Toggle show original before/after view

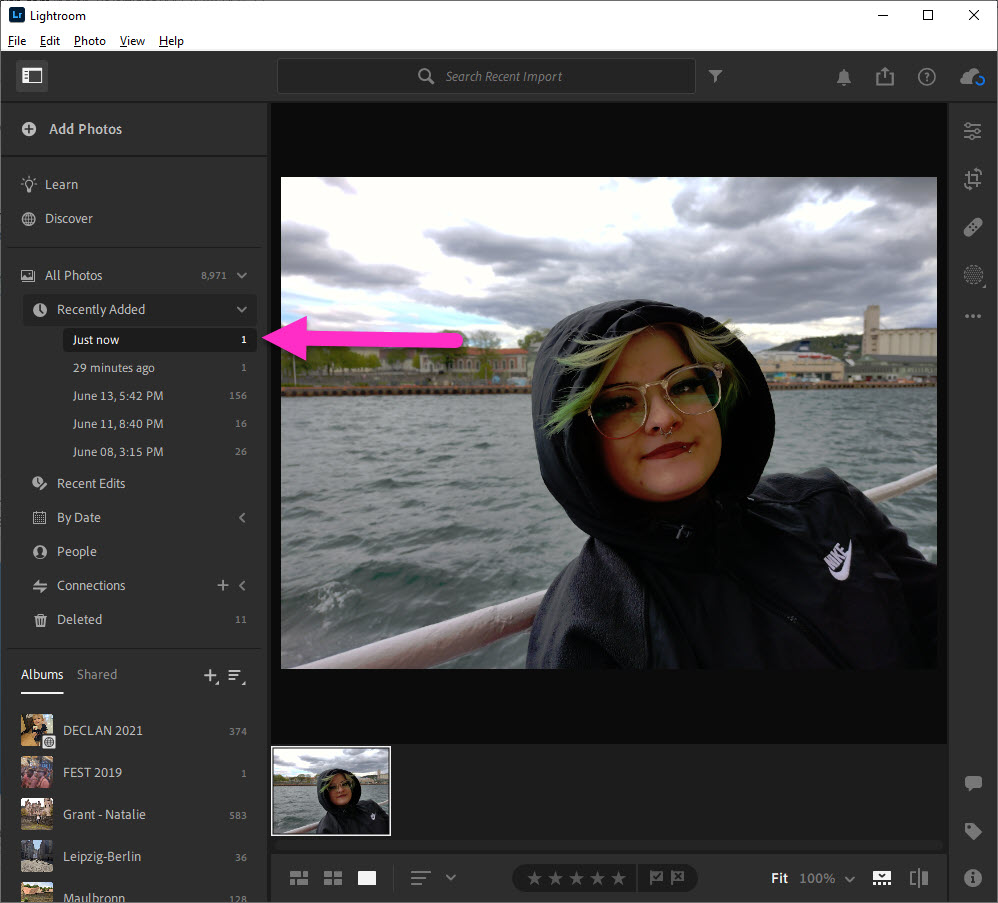pyautogui.click(x=919, y=878)
